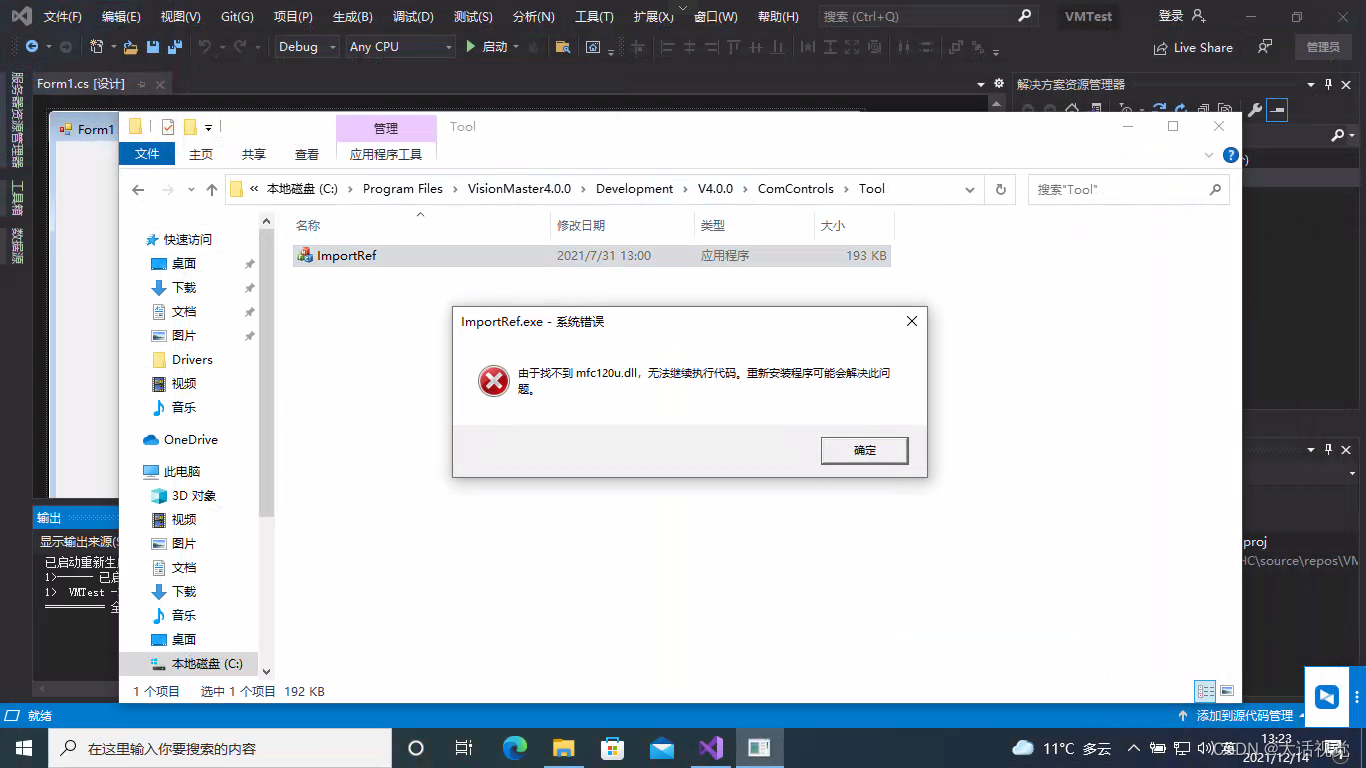Open the dropdown arrow next to 启动
The image size is (1366, 768).
(517, 47)
